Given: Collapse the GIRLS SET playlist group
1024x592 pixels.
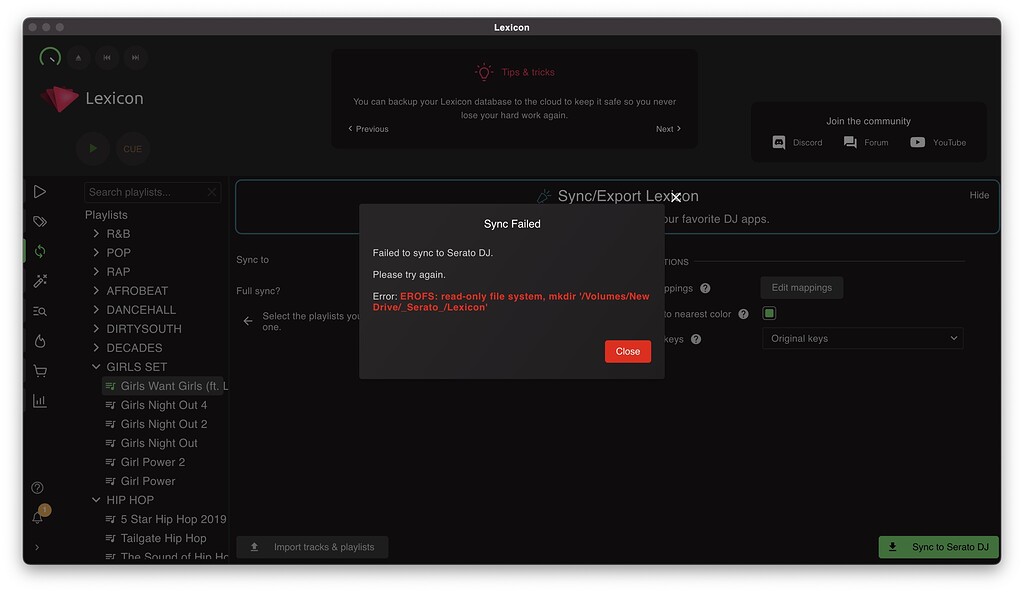Looking at the screenshot, I should tap(96, 366).
